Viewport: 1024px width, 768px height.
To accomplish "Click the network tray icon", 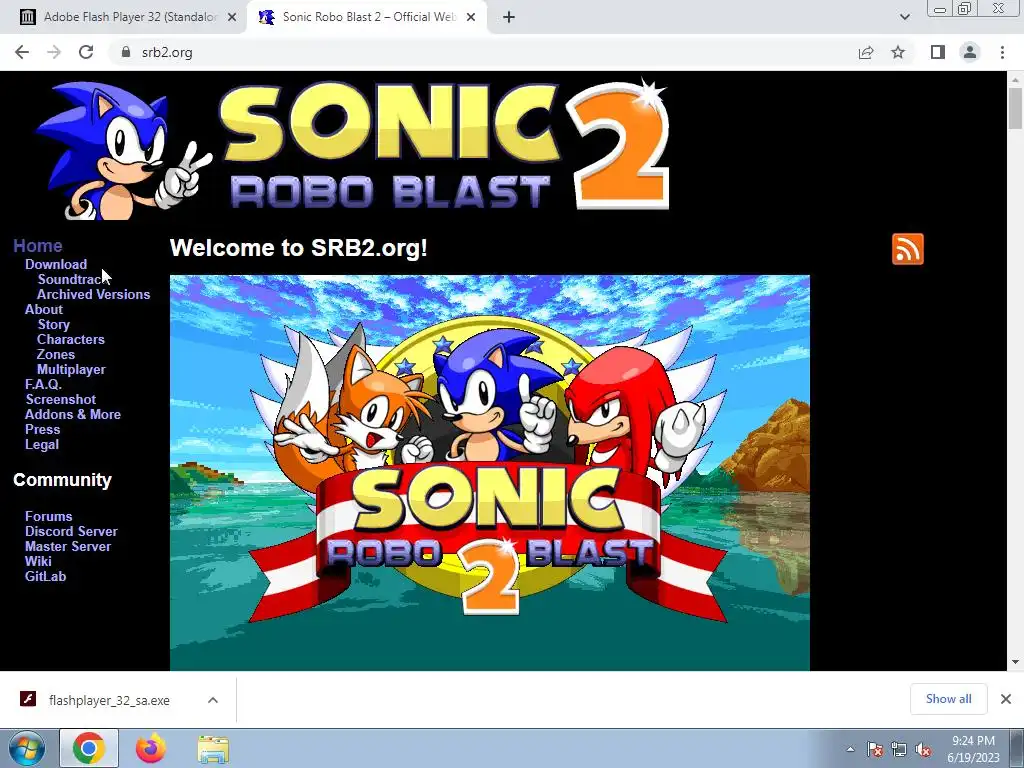I will (899, 749).
